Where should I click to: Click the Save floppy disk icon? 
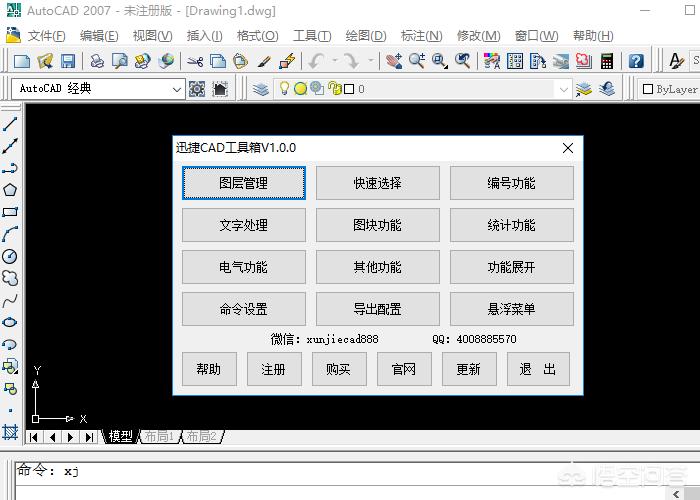pos(68,61)
